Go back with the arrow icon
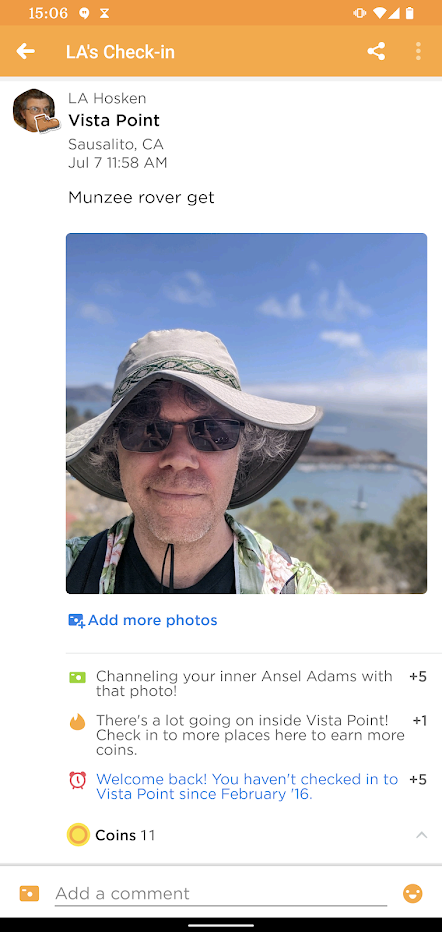The height and width of the screenshot is (932, 442). 26,51
